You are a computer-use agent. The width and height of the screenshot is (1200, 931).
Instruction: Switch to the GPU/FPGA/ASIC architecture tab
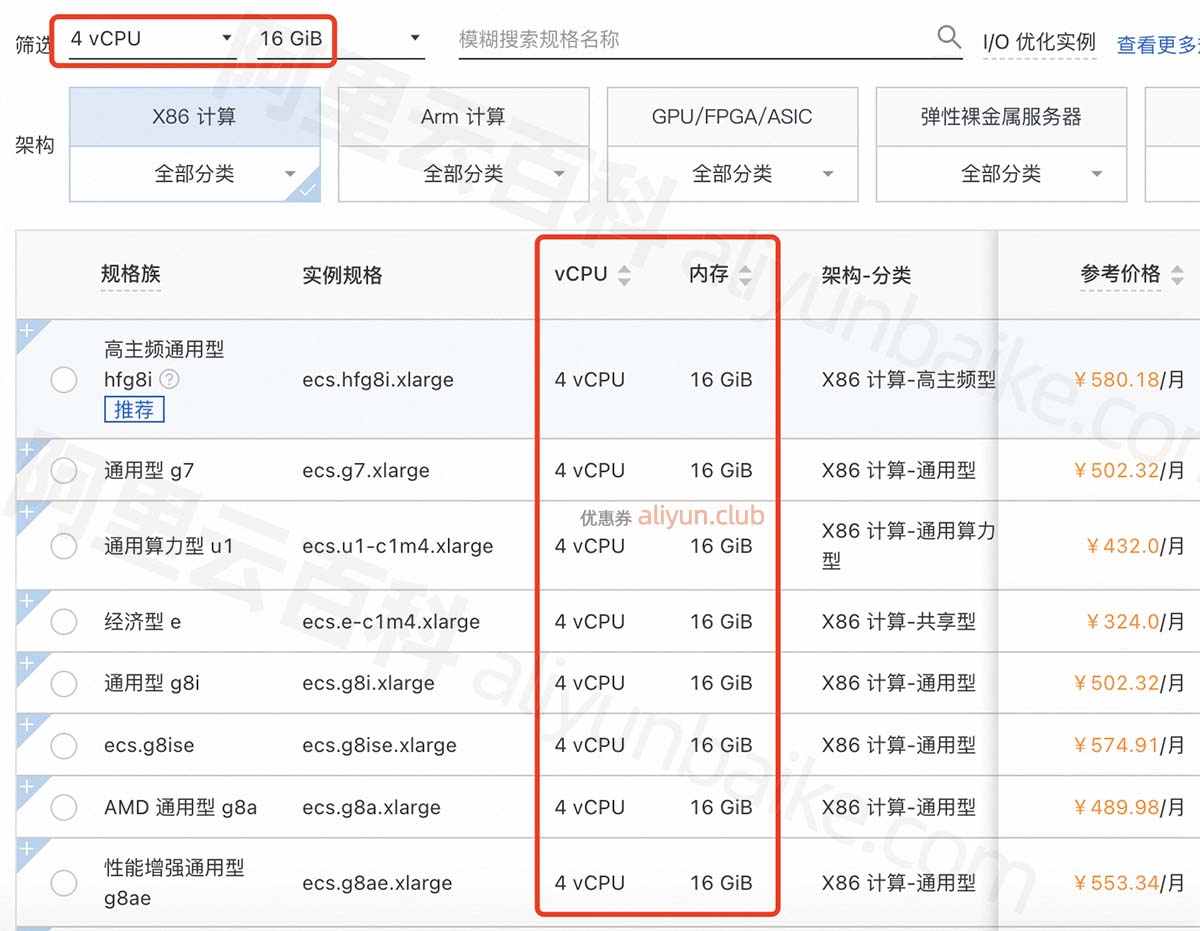(733, 117)
